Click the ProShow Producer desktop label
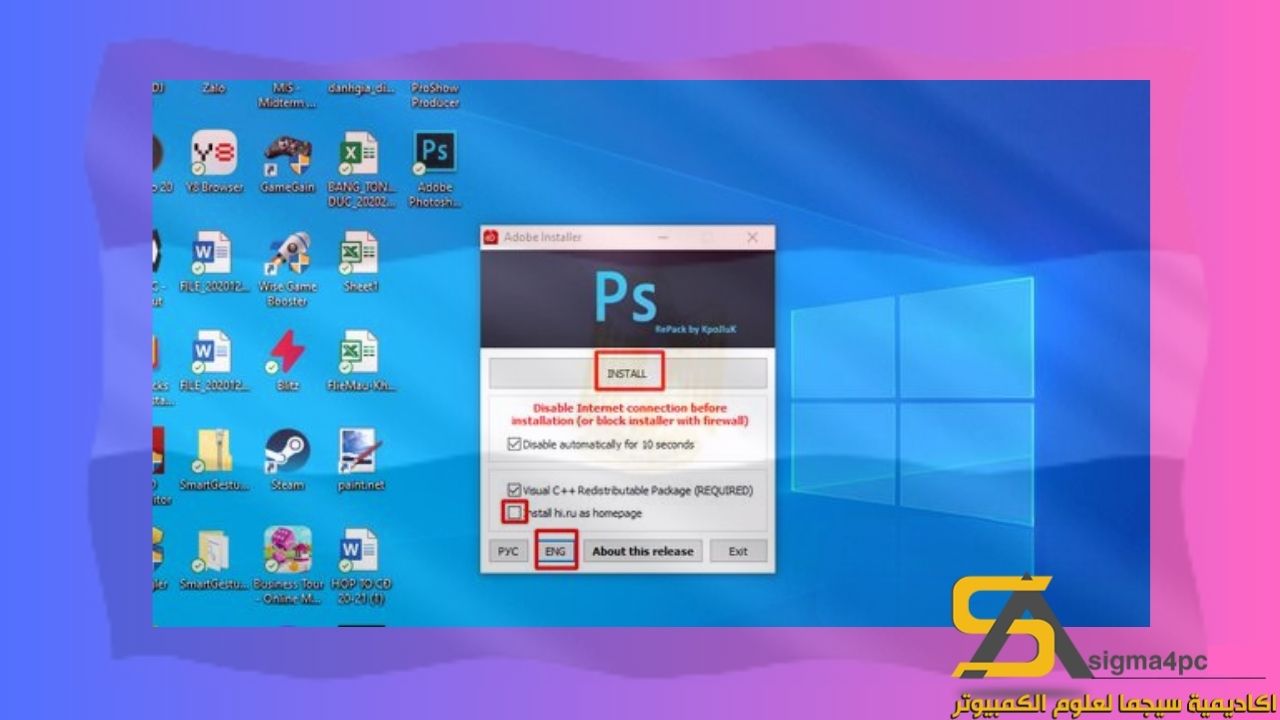This screenshot has height=720, width=1280. point(435,95)
